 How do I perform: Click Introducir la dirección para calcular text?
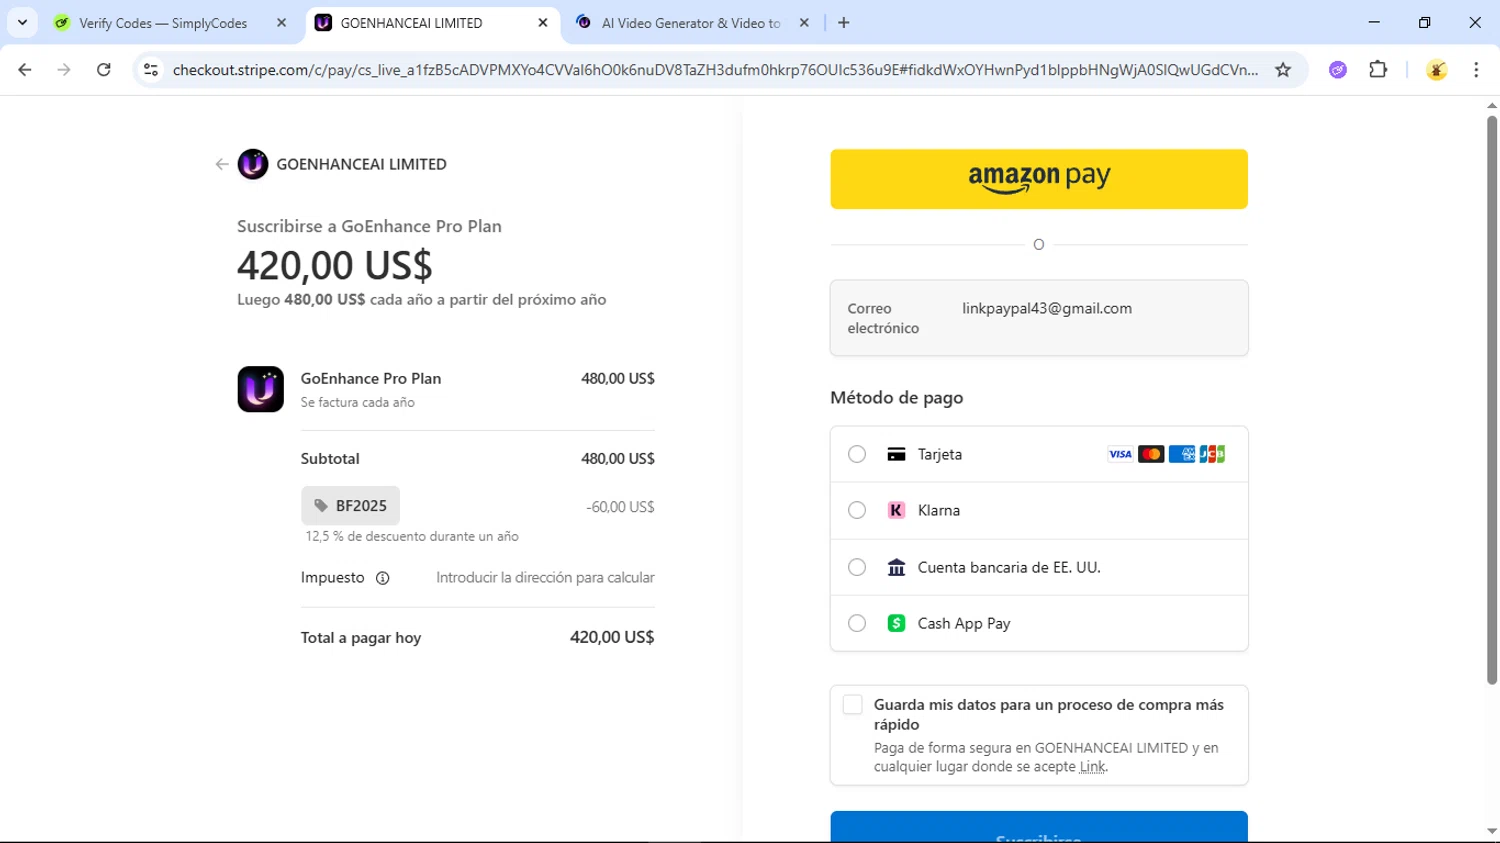(x=545, y=578)
